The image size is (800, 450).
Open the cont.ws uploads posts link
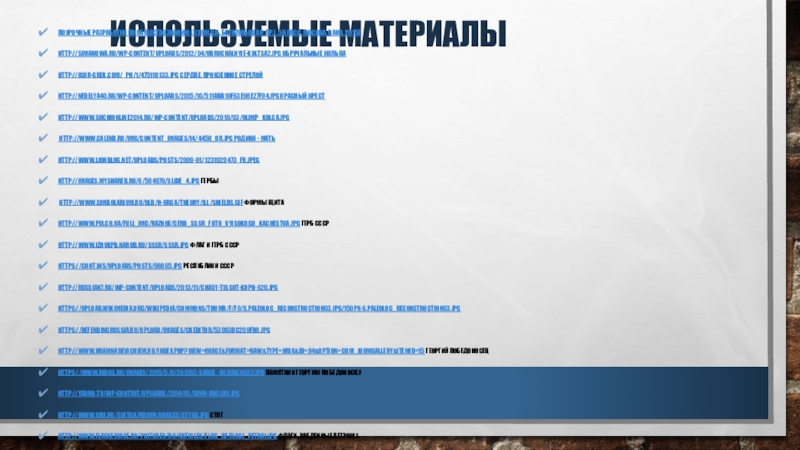pyautogui.click(x=120, y=266)
